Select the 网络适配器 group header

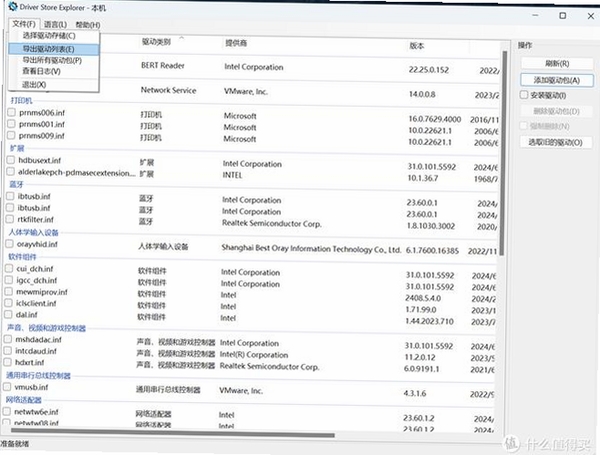click(23, 400)
